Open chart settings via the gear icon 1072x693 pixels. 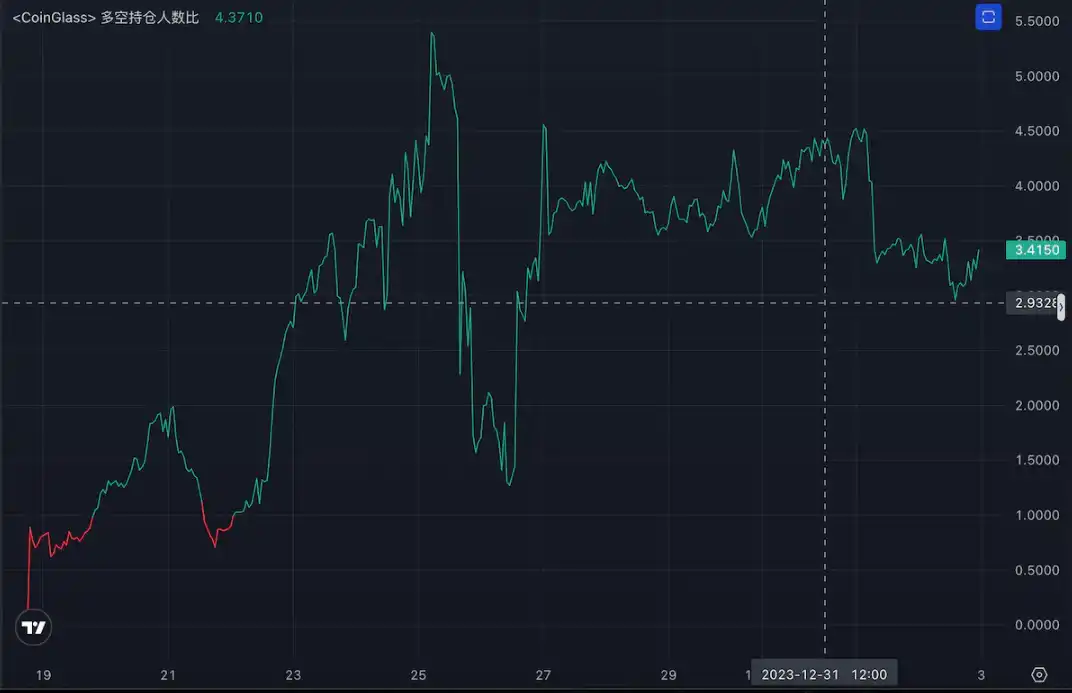[1039, 674]
